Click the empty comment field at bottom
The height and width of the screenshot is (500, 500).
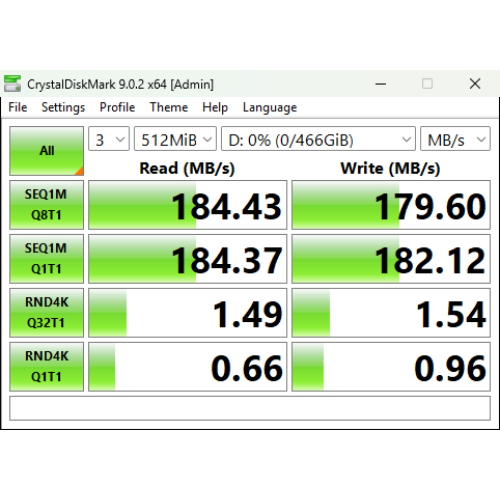[250, 408]
